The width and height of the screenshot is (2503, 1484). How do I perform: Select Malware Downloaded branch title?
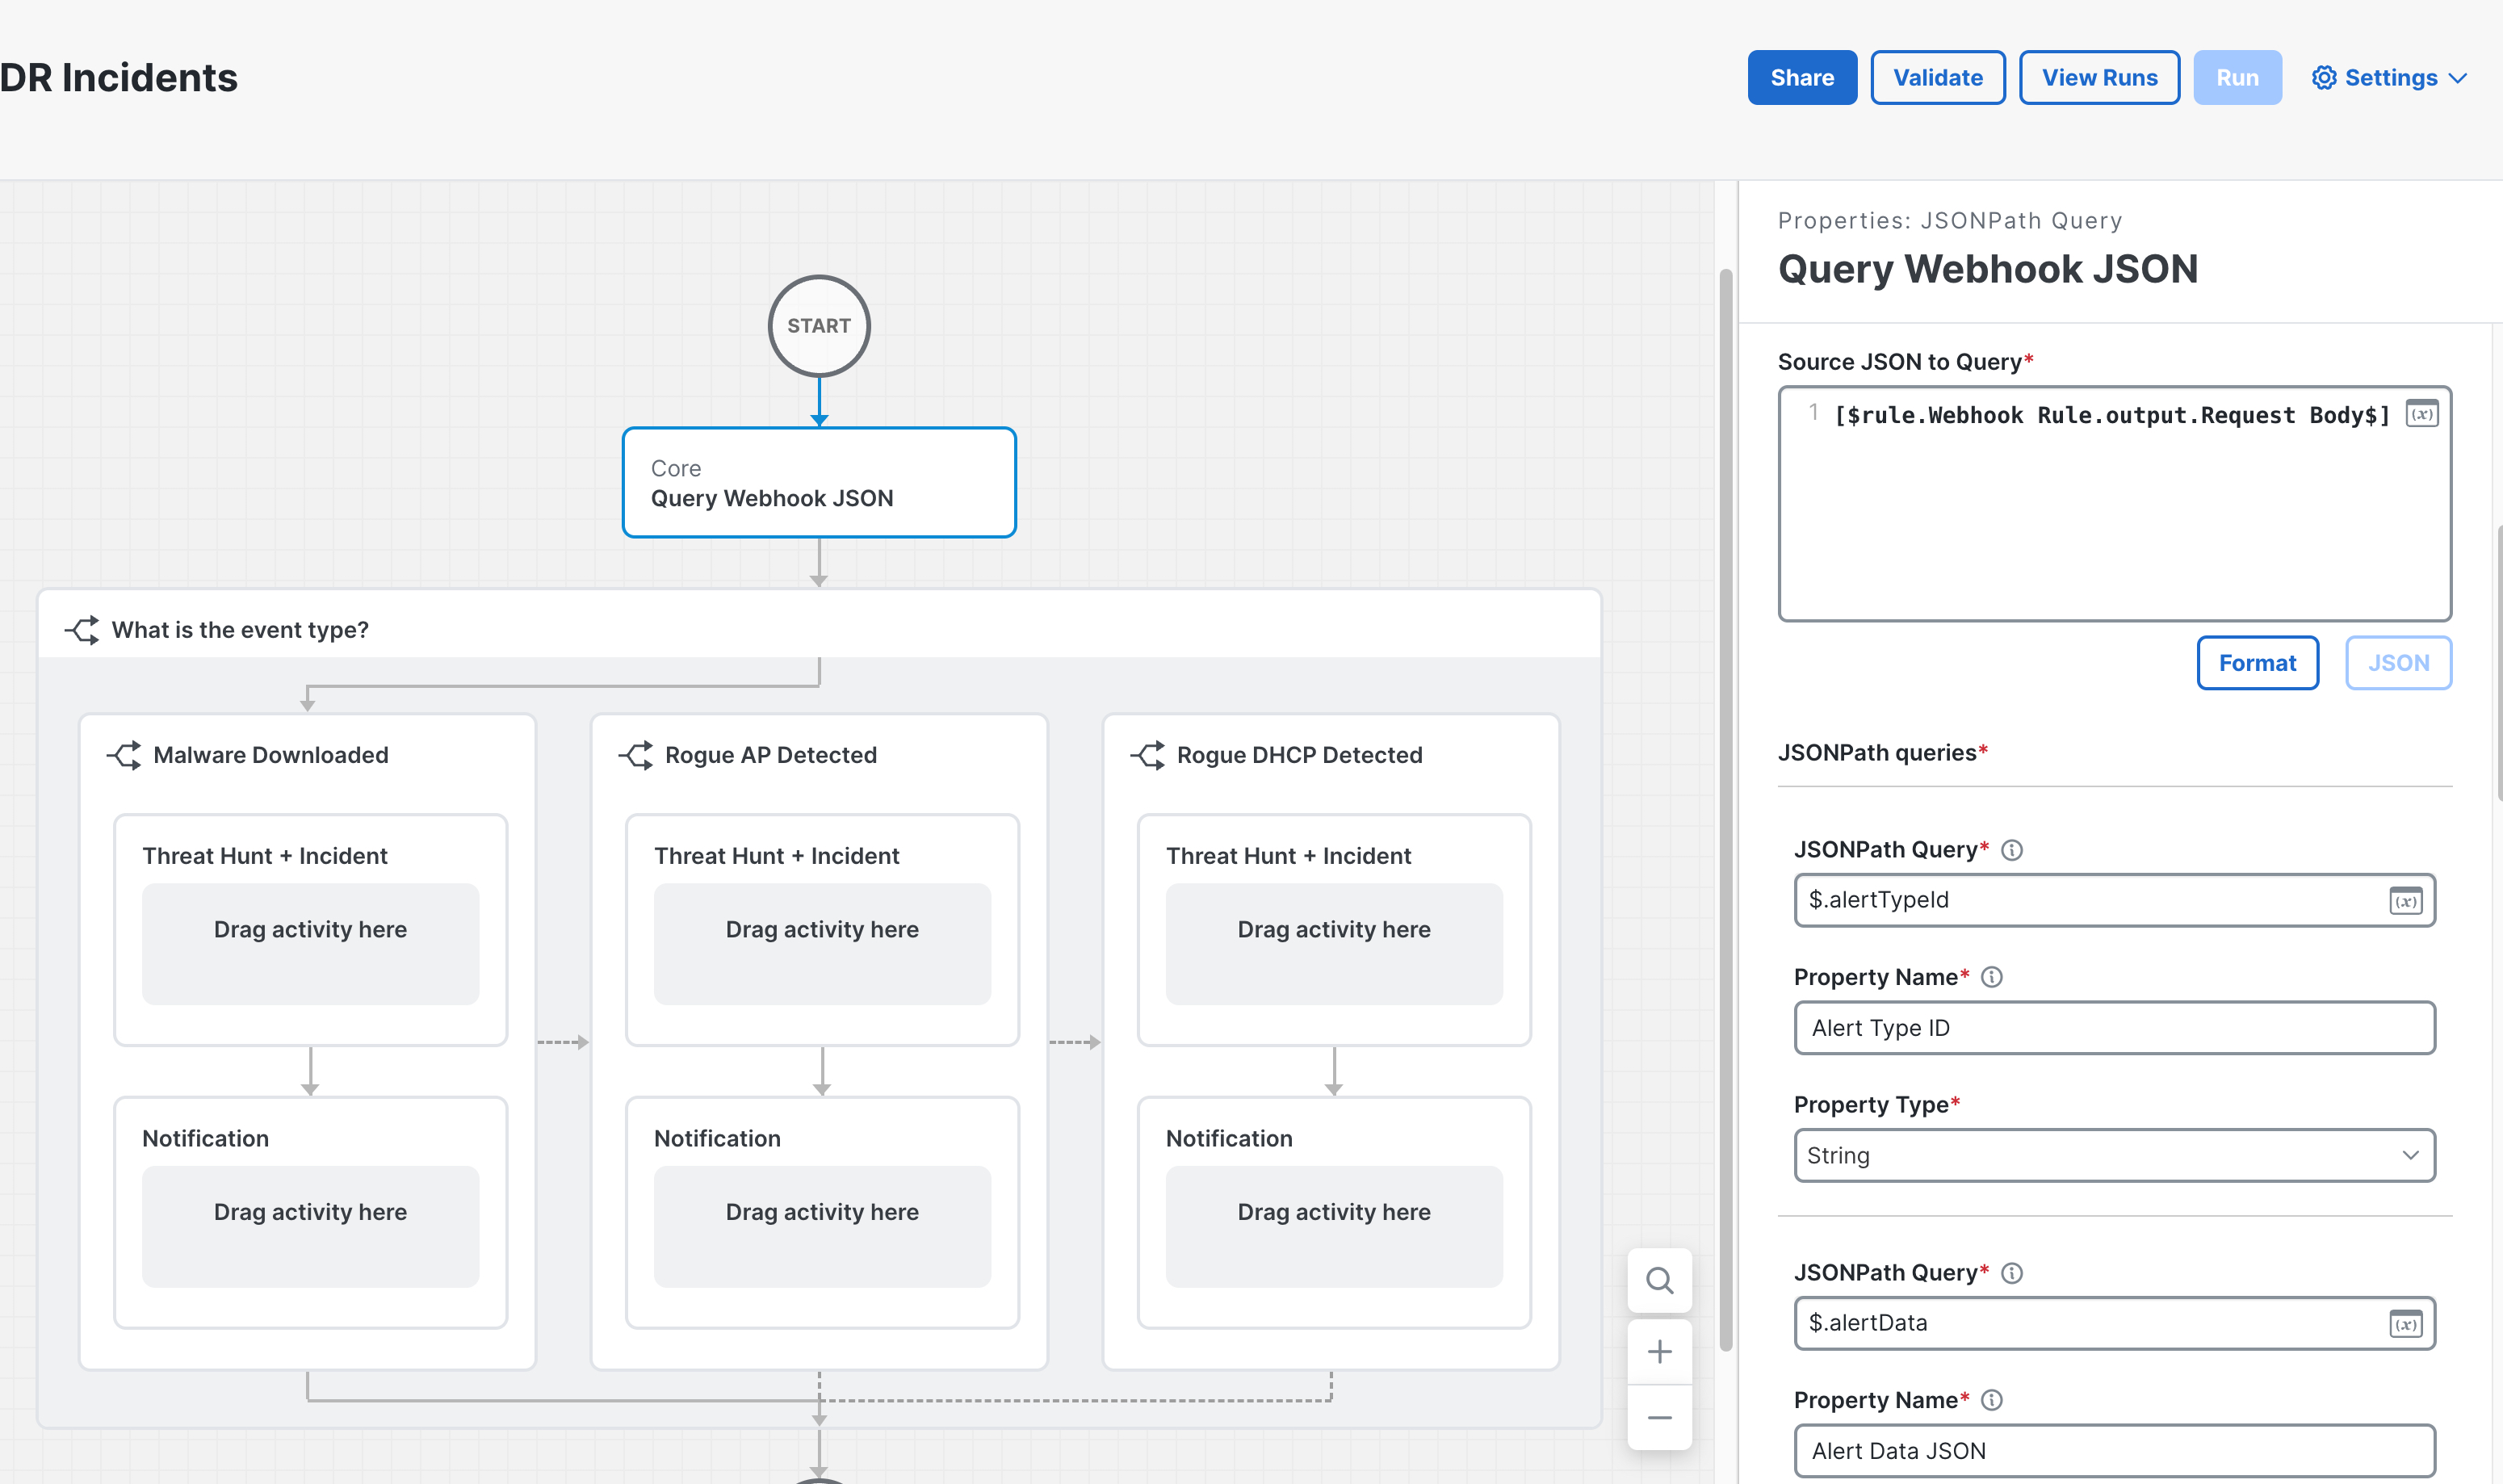coord(271,755)
